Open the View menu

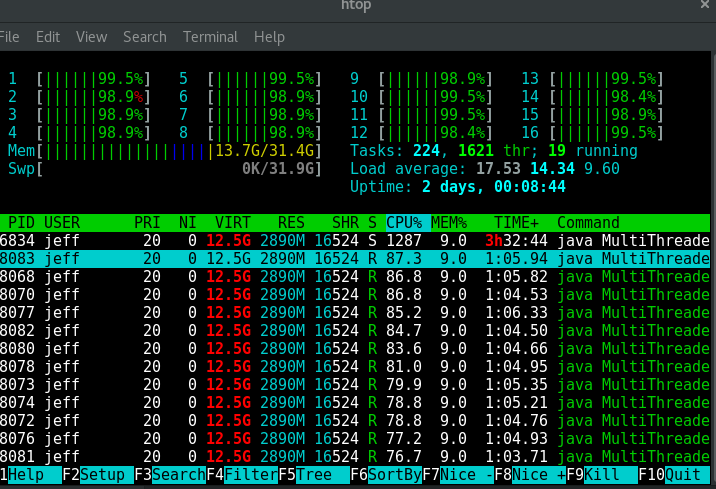click(91, 36)
